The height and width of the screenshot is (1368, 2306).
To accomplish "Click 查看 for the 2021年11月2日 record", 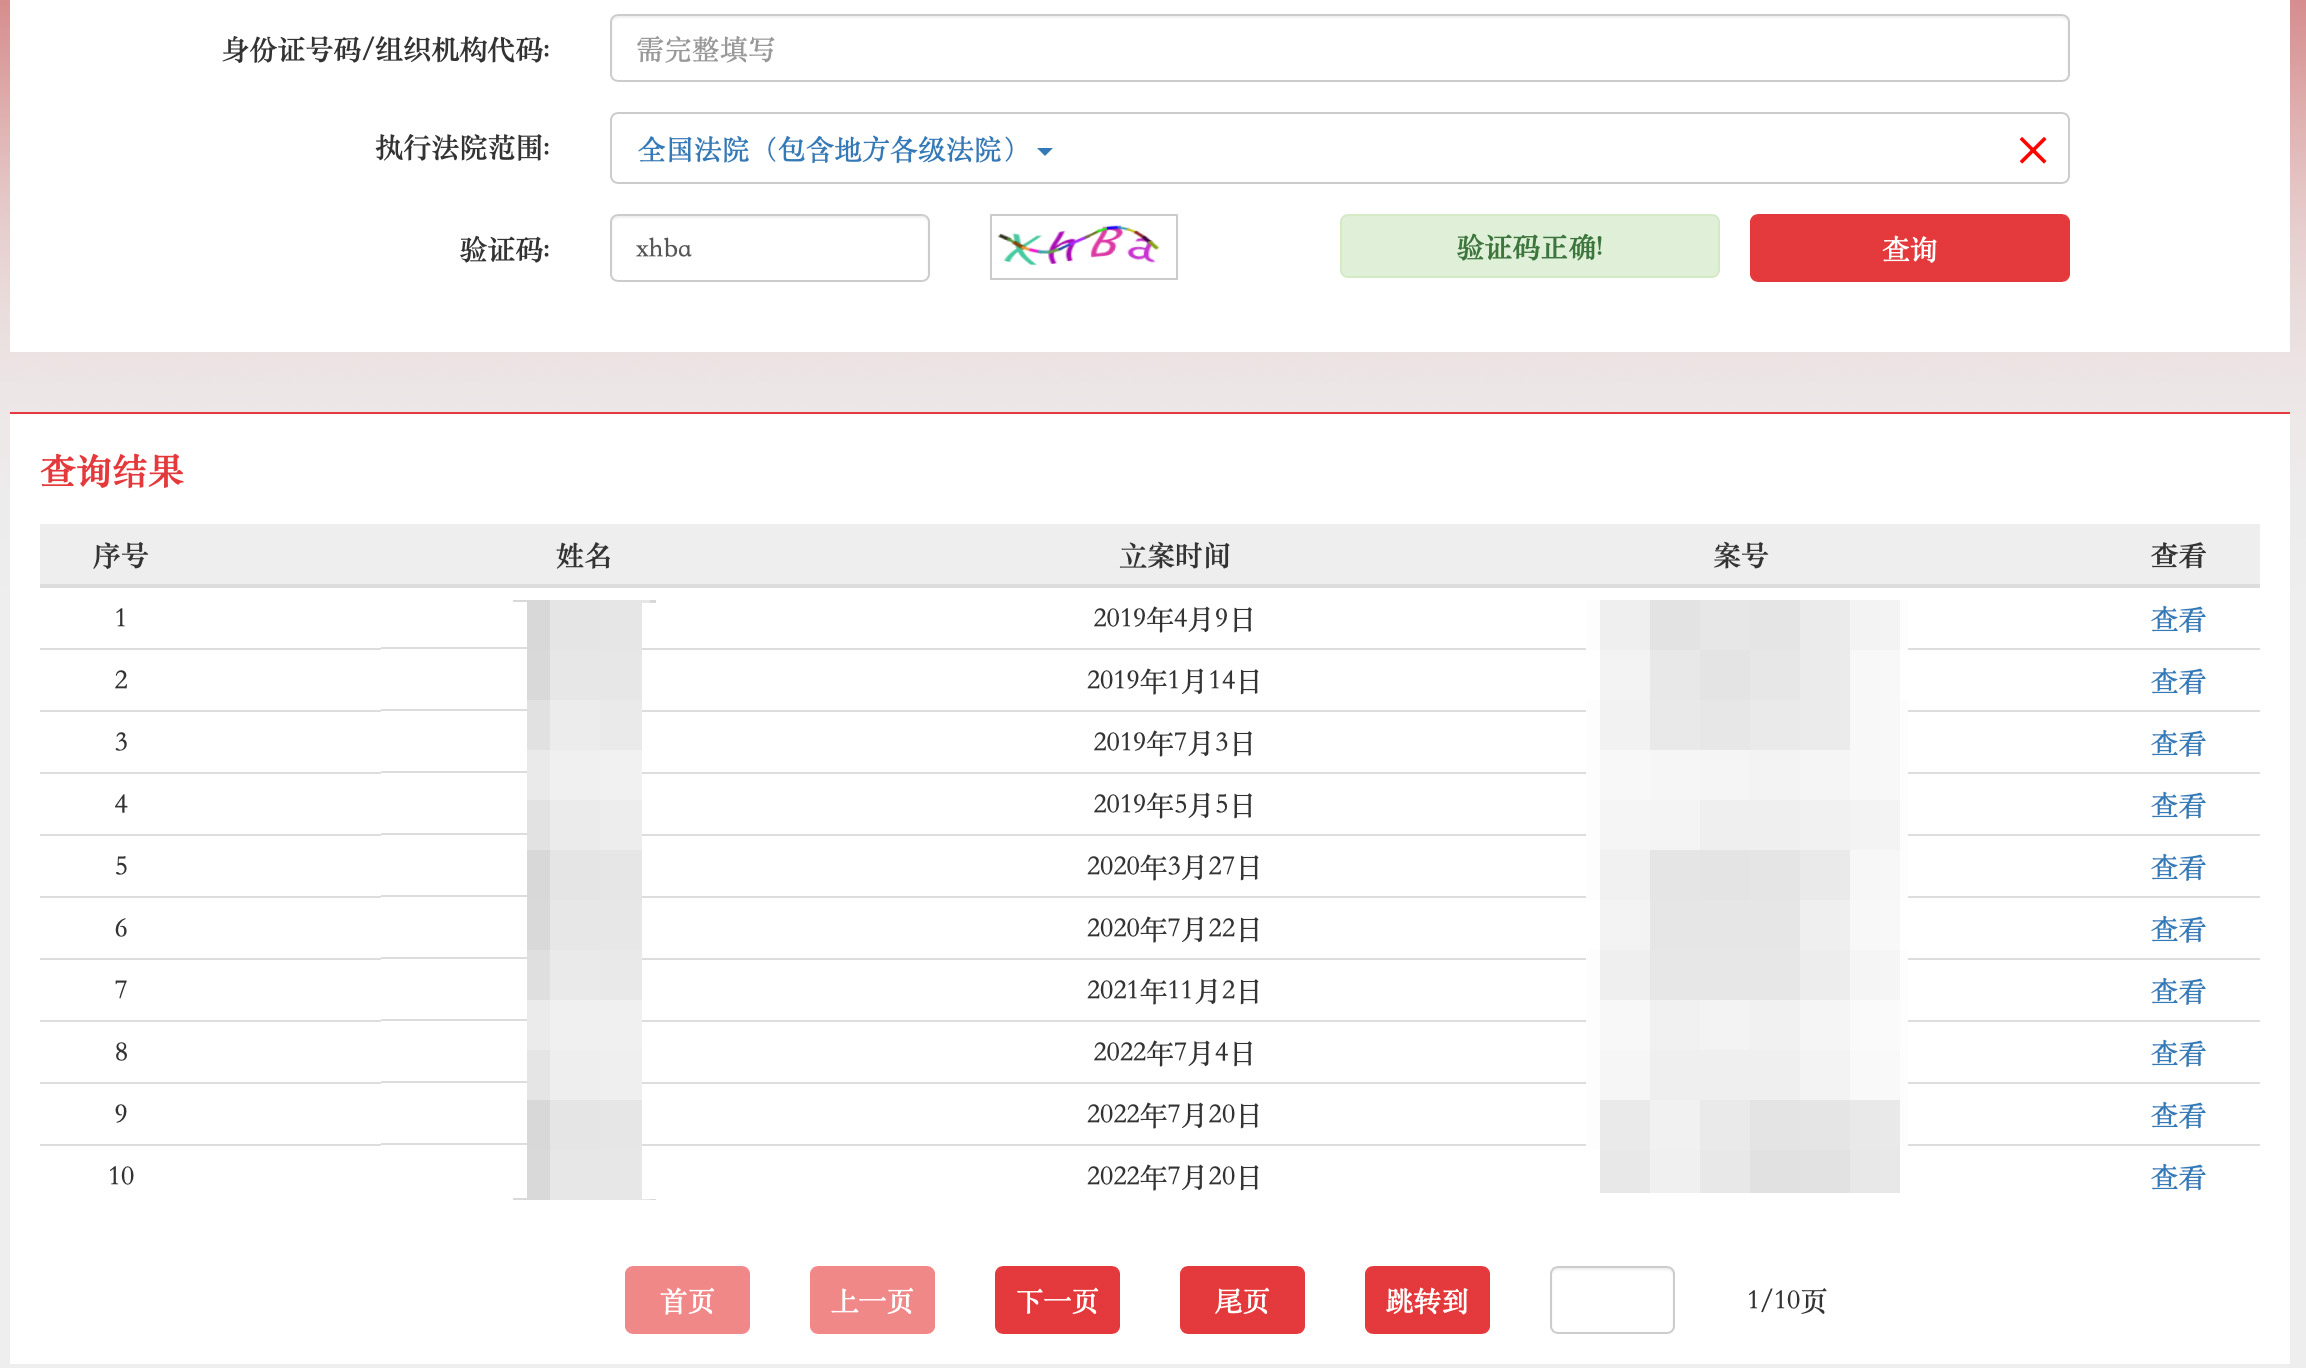I will pyautogui.click(x=2177, y=992).
